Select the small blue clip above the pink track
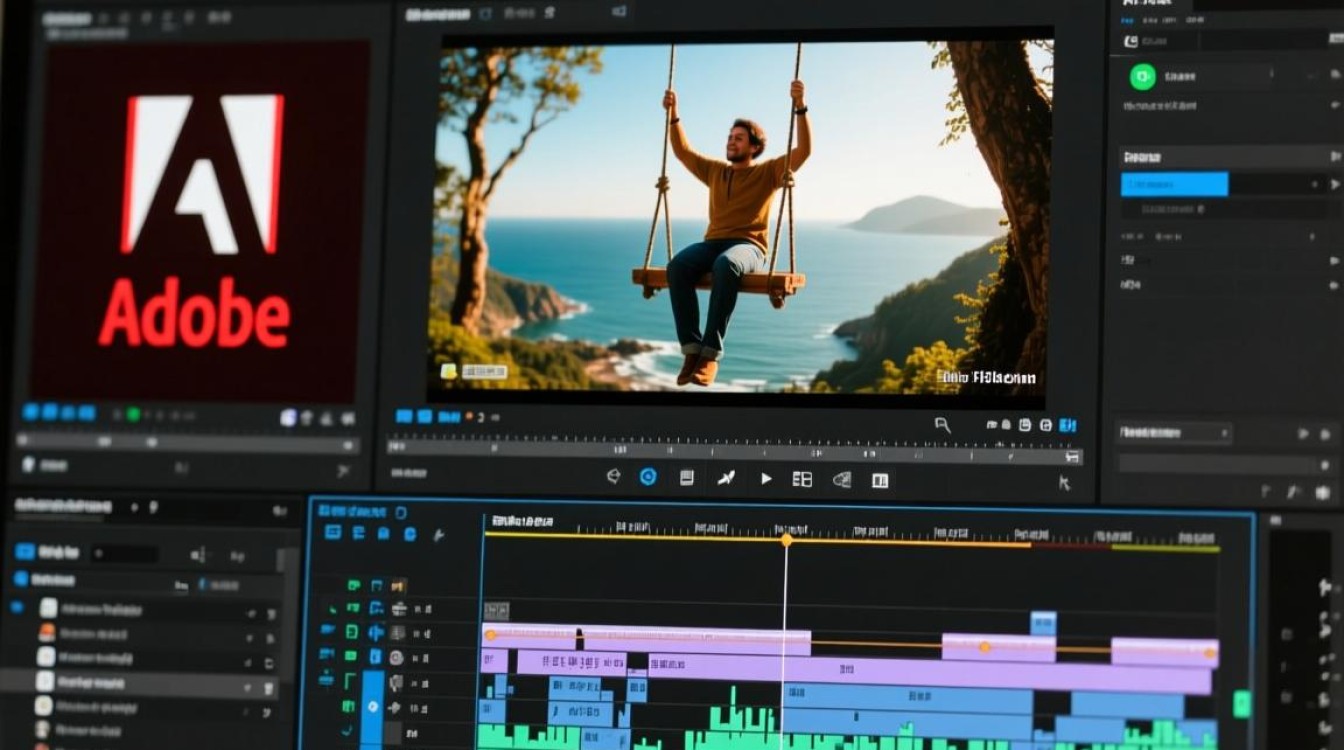1344x750 pixels. [x=1043, y=623]
